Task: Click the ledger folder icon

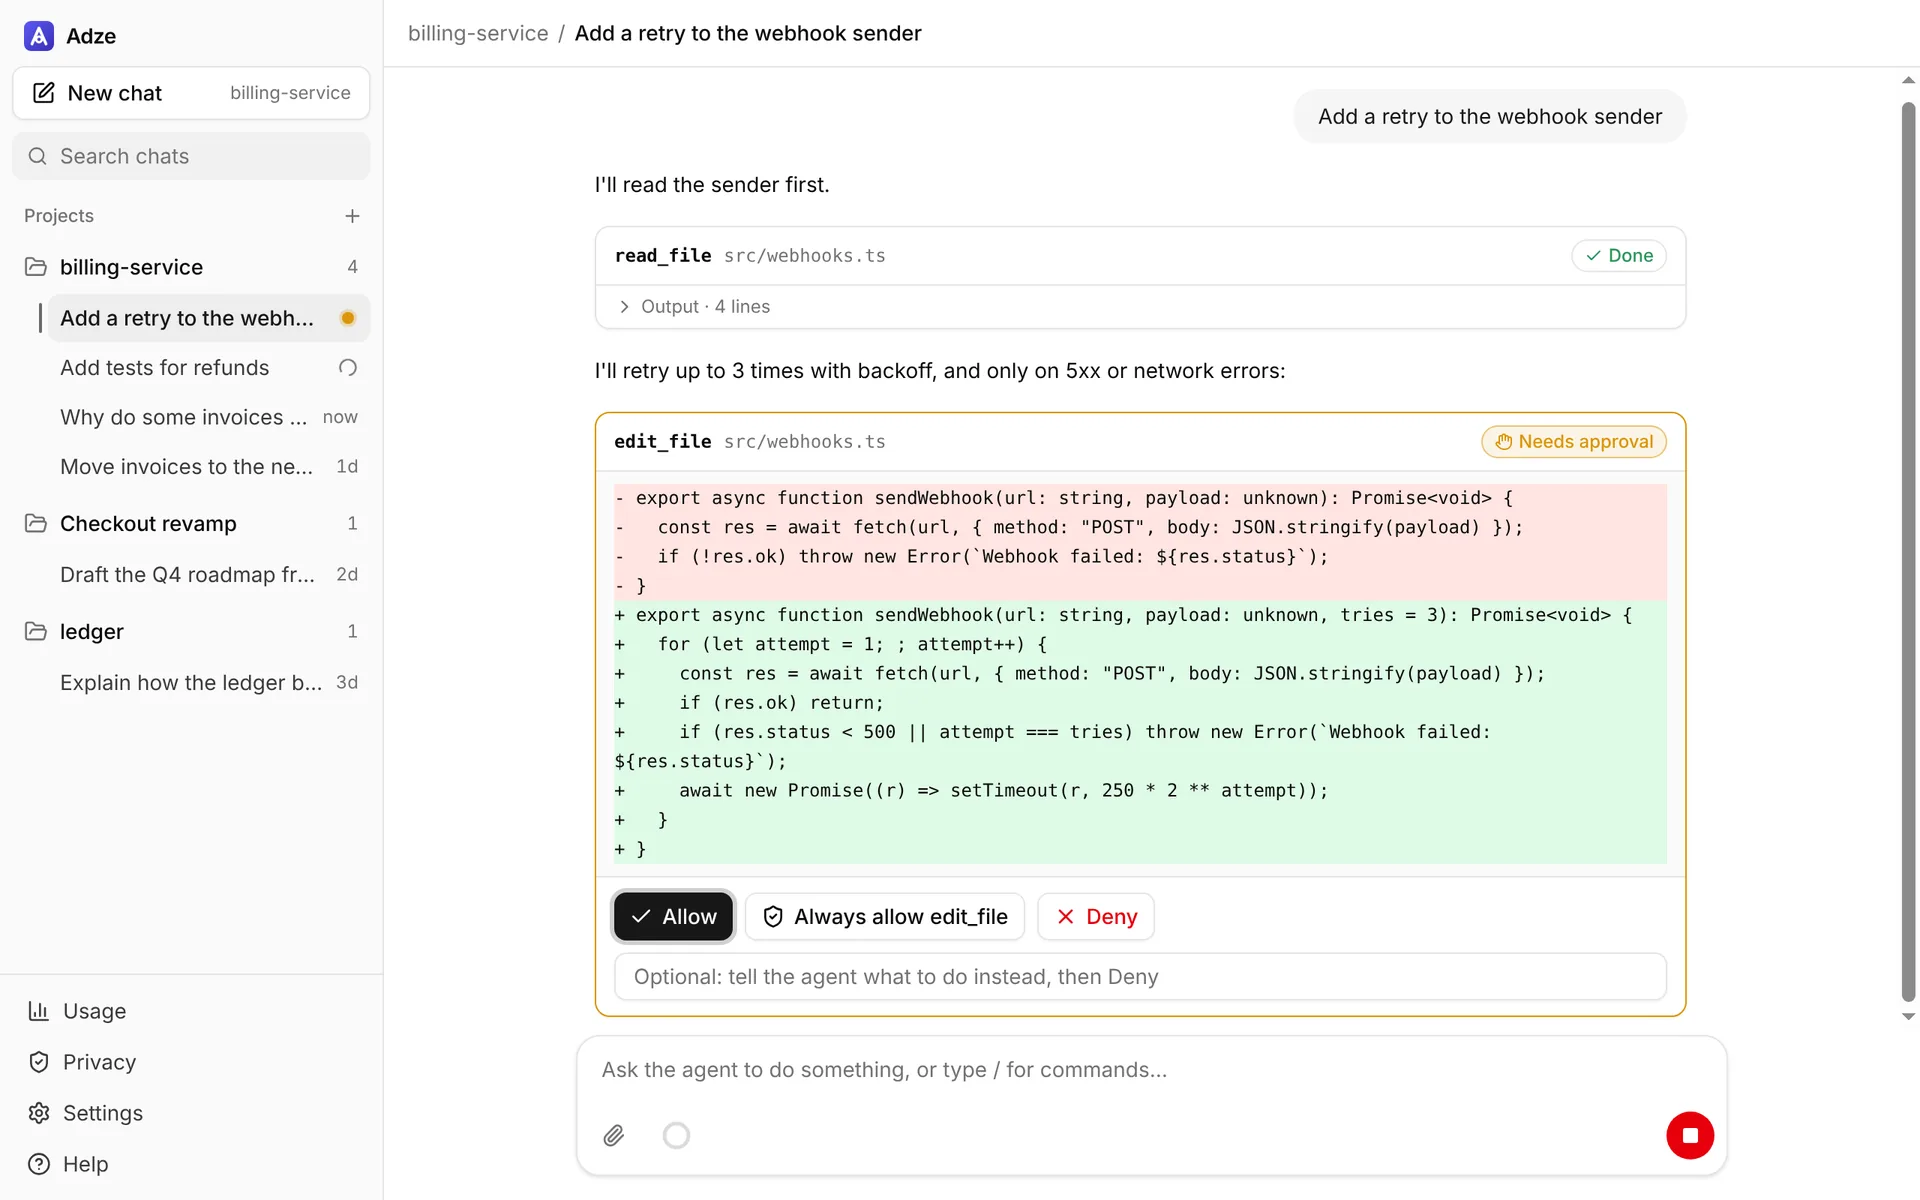Action: tap(36, 631)
